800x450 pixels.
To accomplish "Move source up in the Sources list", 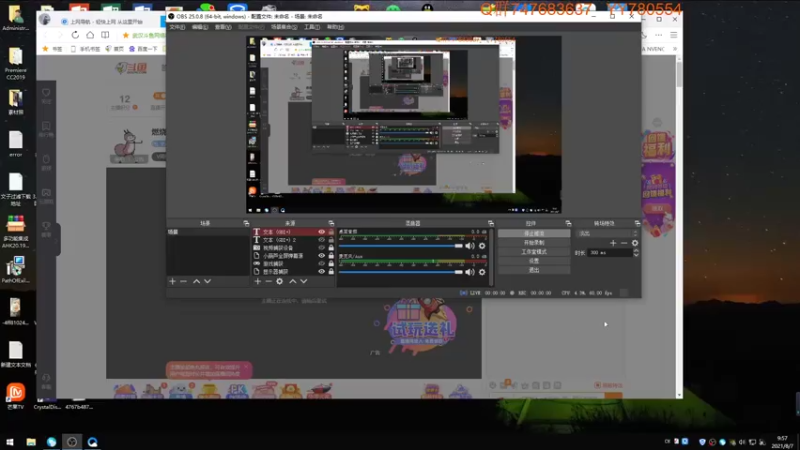I will (x=293, y=281).
